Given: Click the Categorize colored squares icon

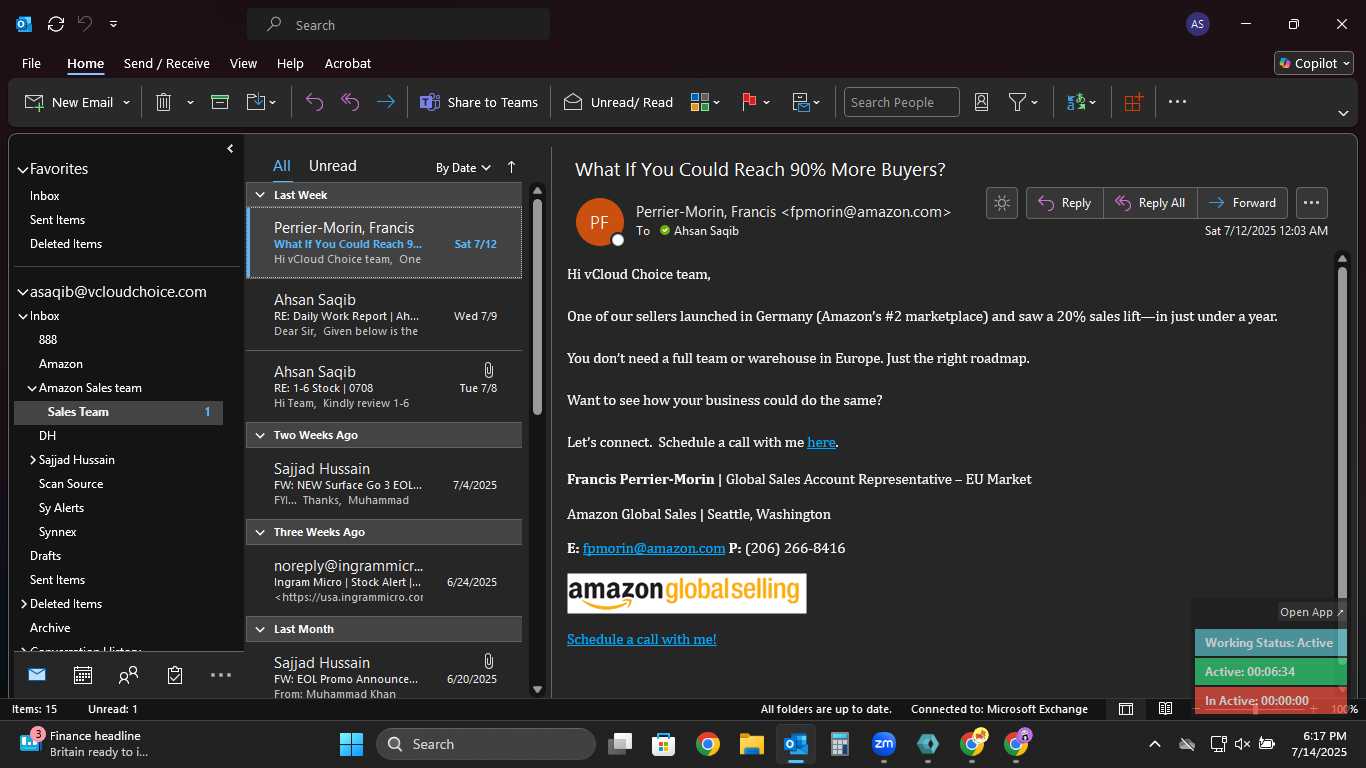Looking at the screenshot, I should point(700,102).
